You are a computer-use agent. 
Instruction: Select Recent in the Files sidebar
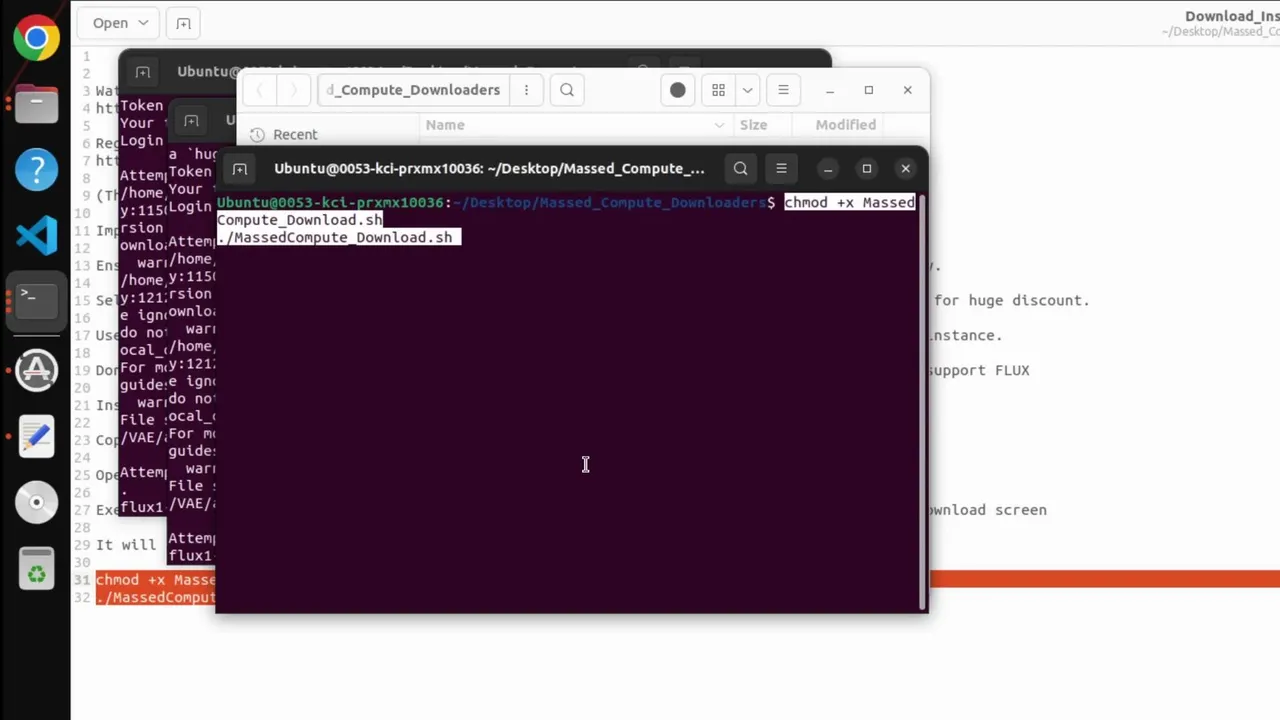[295, 135]
